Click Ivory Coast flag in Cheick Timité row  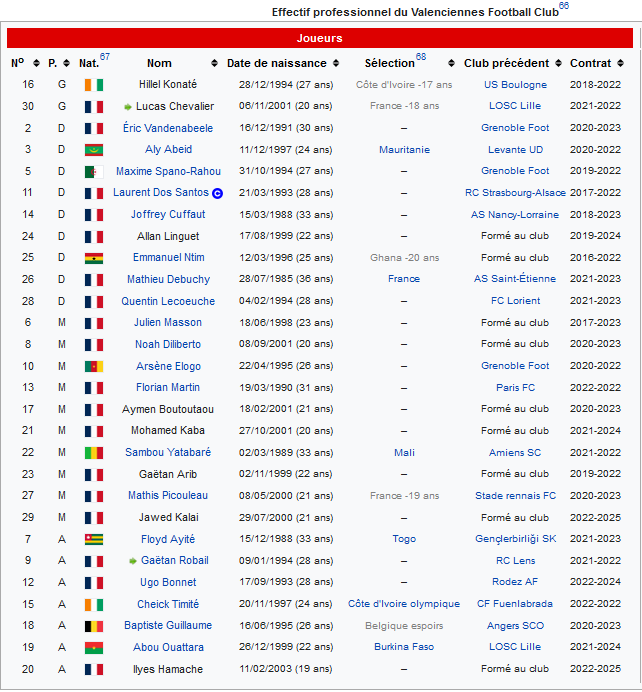[x=94, y=604]
